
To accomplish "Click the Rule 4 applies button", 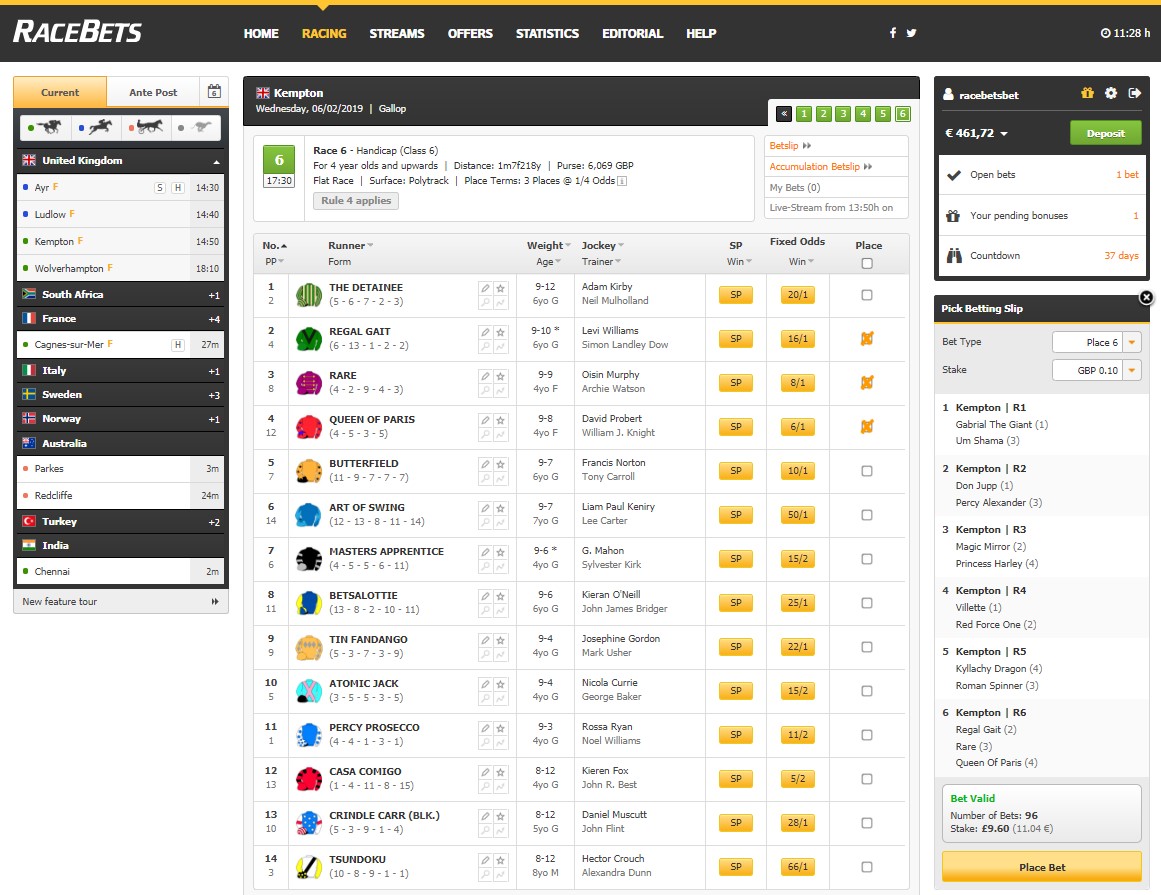I will coord(356,201).
